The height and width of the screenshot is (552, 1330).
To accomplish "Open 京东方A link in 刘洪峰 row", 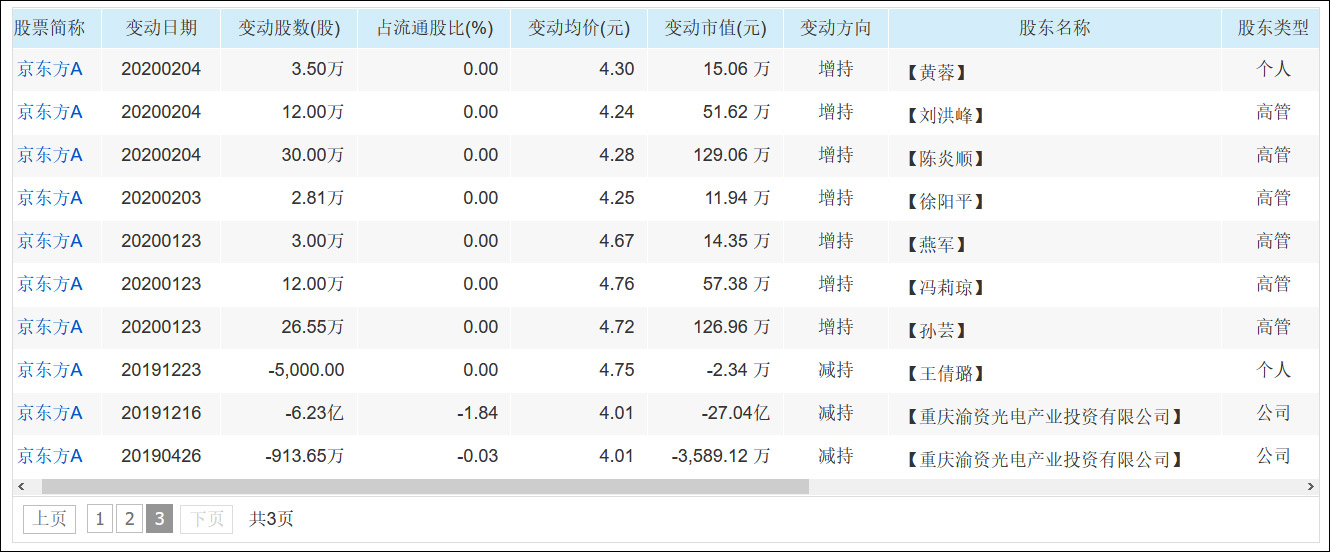I will click(x=50, y=112).
